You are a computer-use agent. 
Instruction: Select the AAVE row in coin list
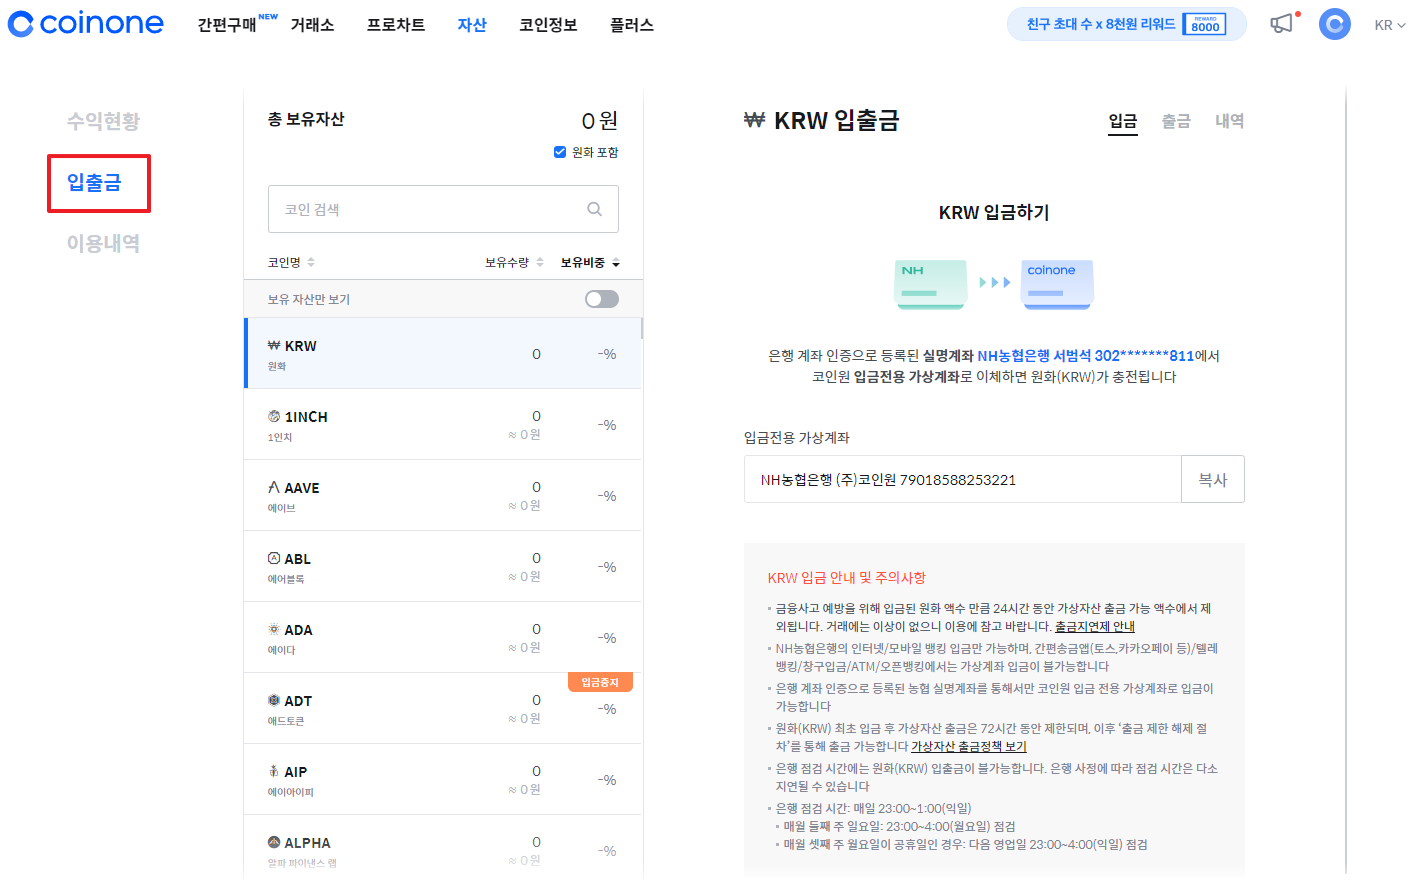(443, 495)
